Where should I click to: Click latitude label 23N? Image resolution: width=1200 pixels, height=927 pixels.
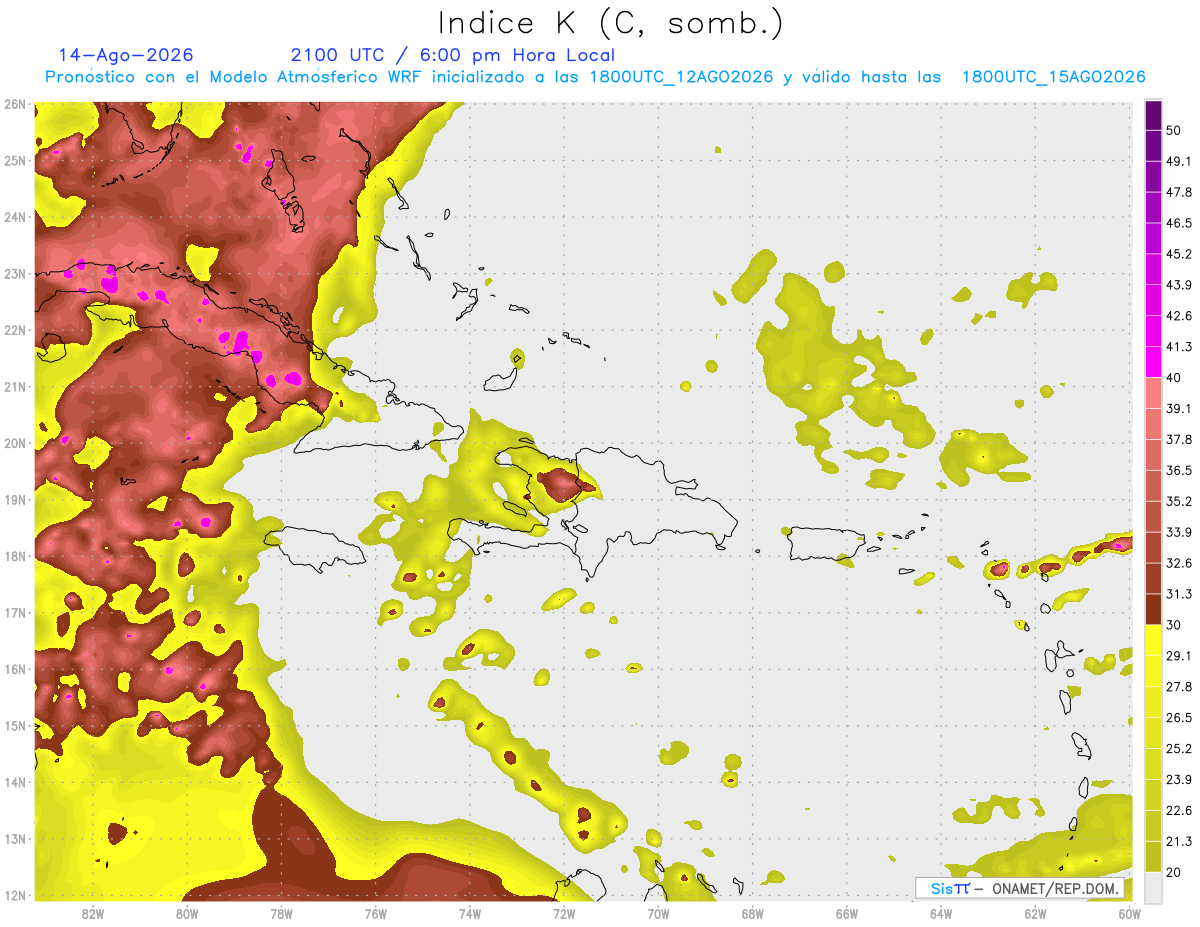[x=14, y=273]
